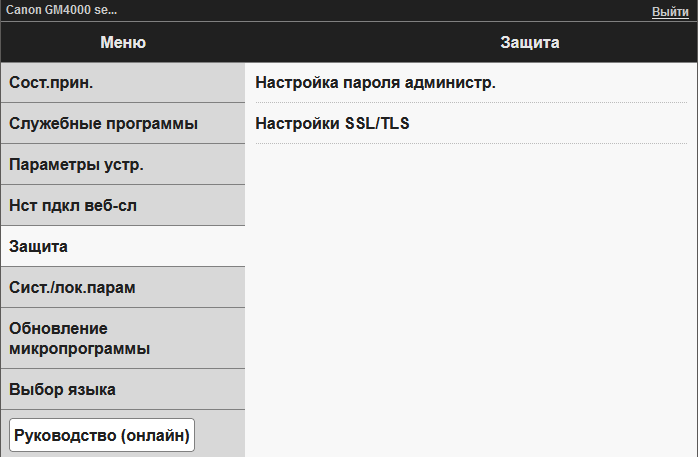
Task: Select Служебные программы in the menu
Action: click(x=122, y=123)
